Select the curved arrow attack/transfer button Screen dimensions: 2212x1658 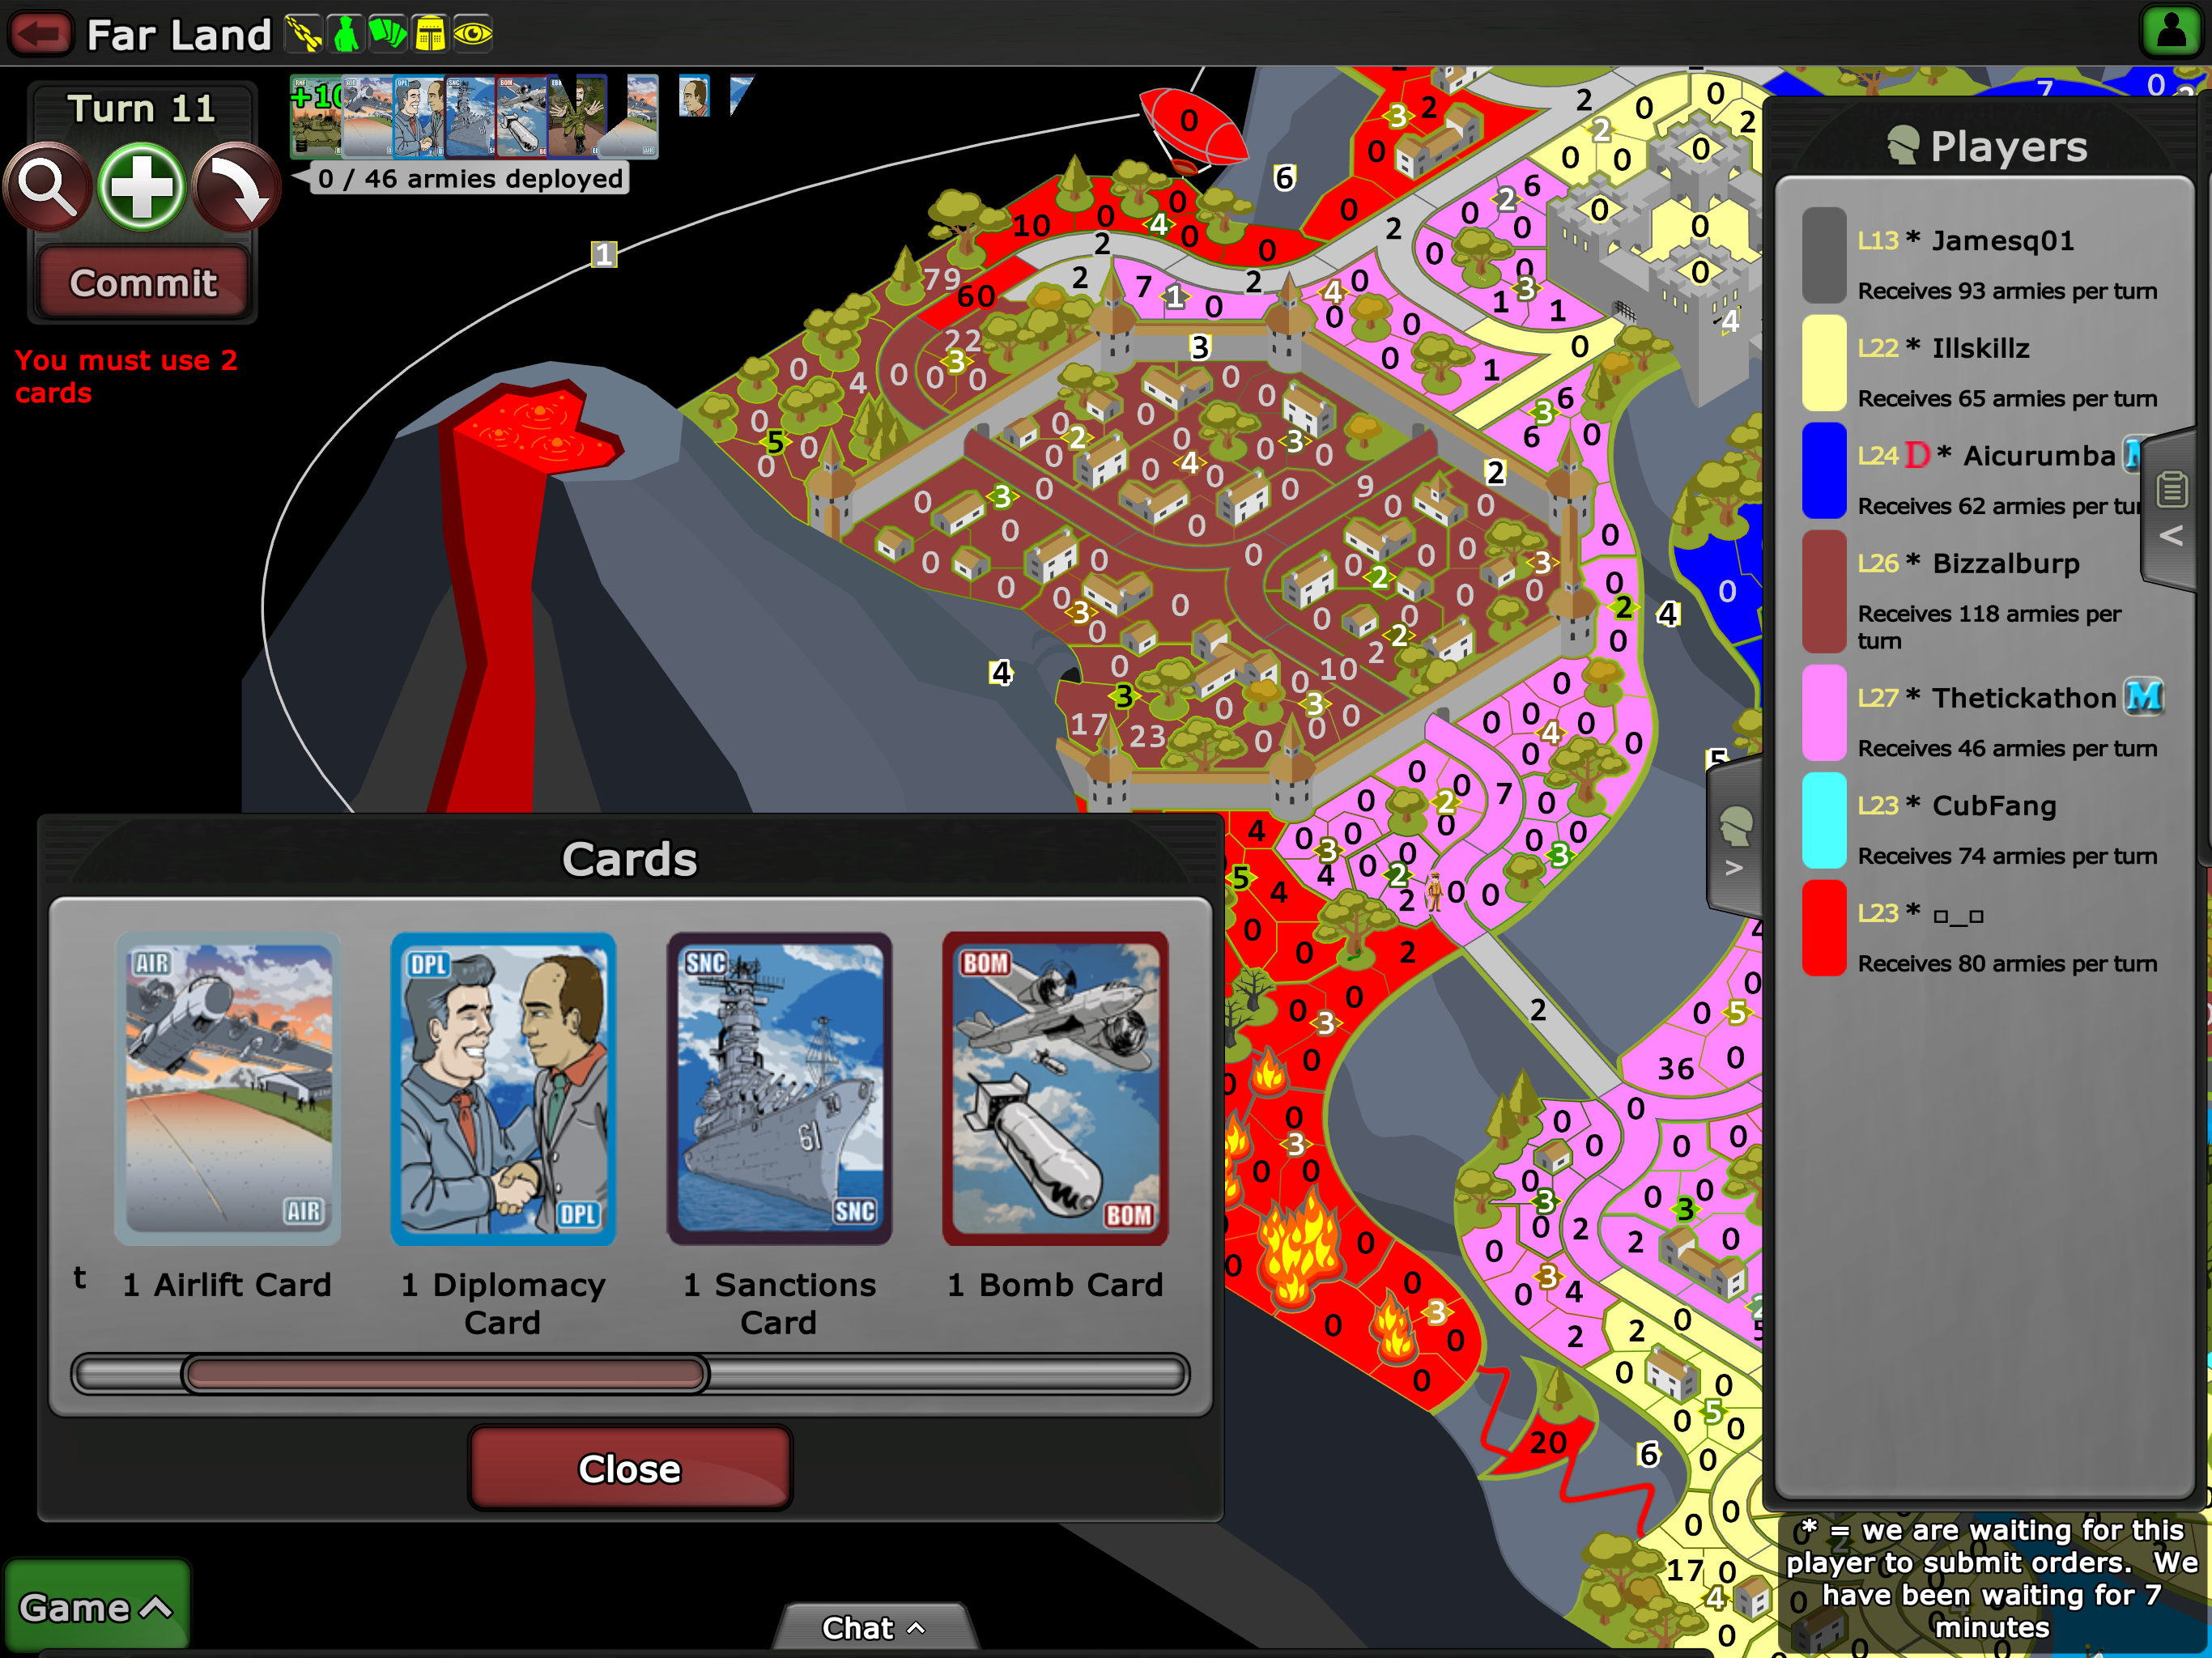pyautogui.click(x=236, y=187)
